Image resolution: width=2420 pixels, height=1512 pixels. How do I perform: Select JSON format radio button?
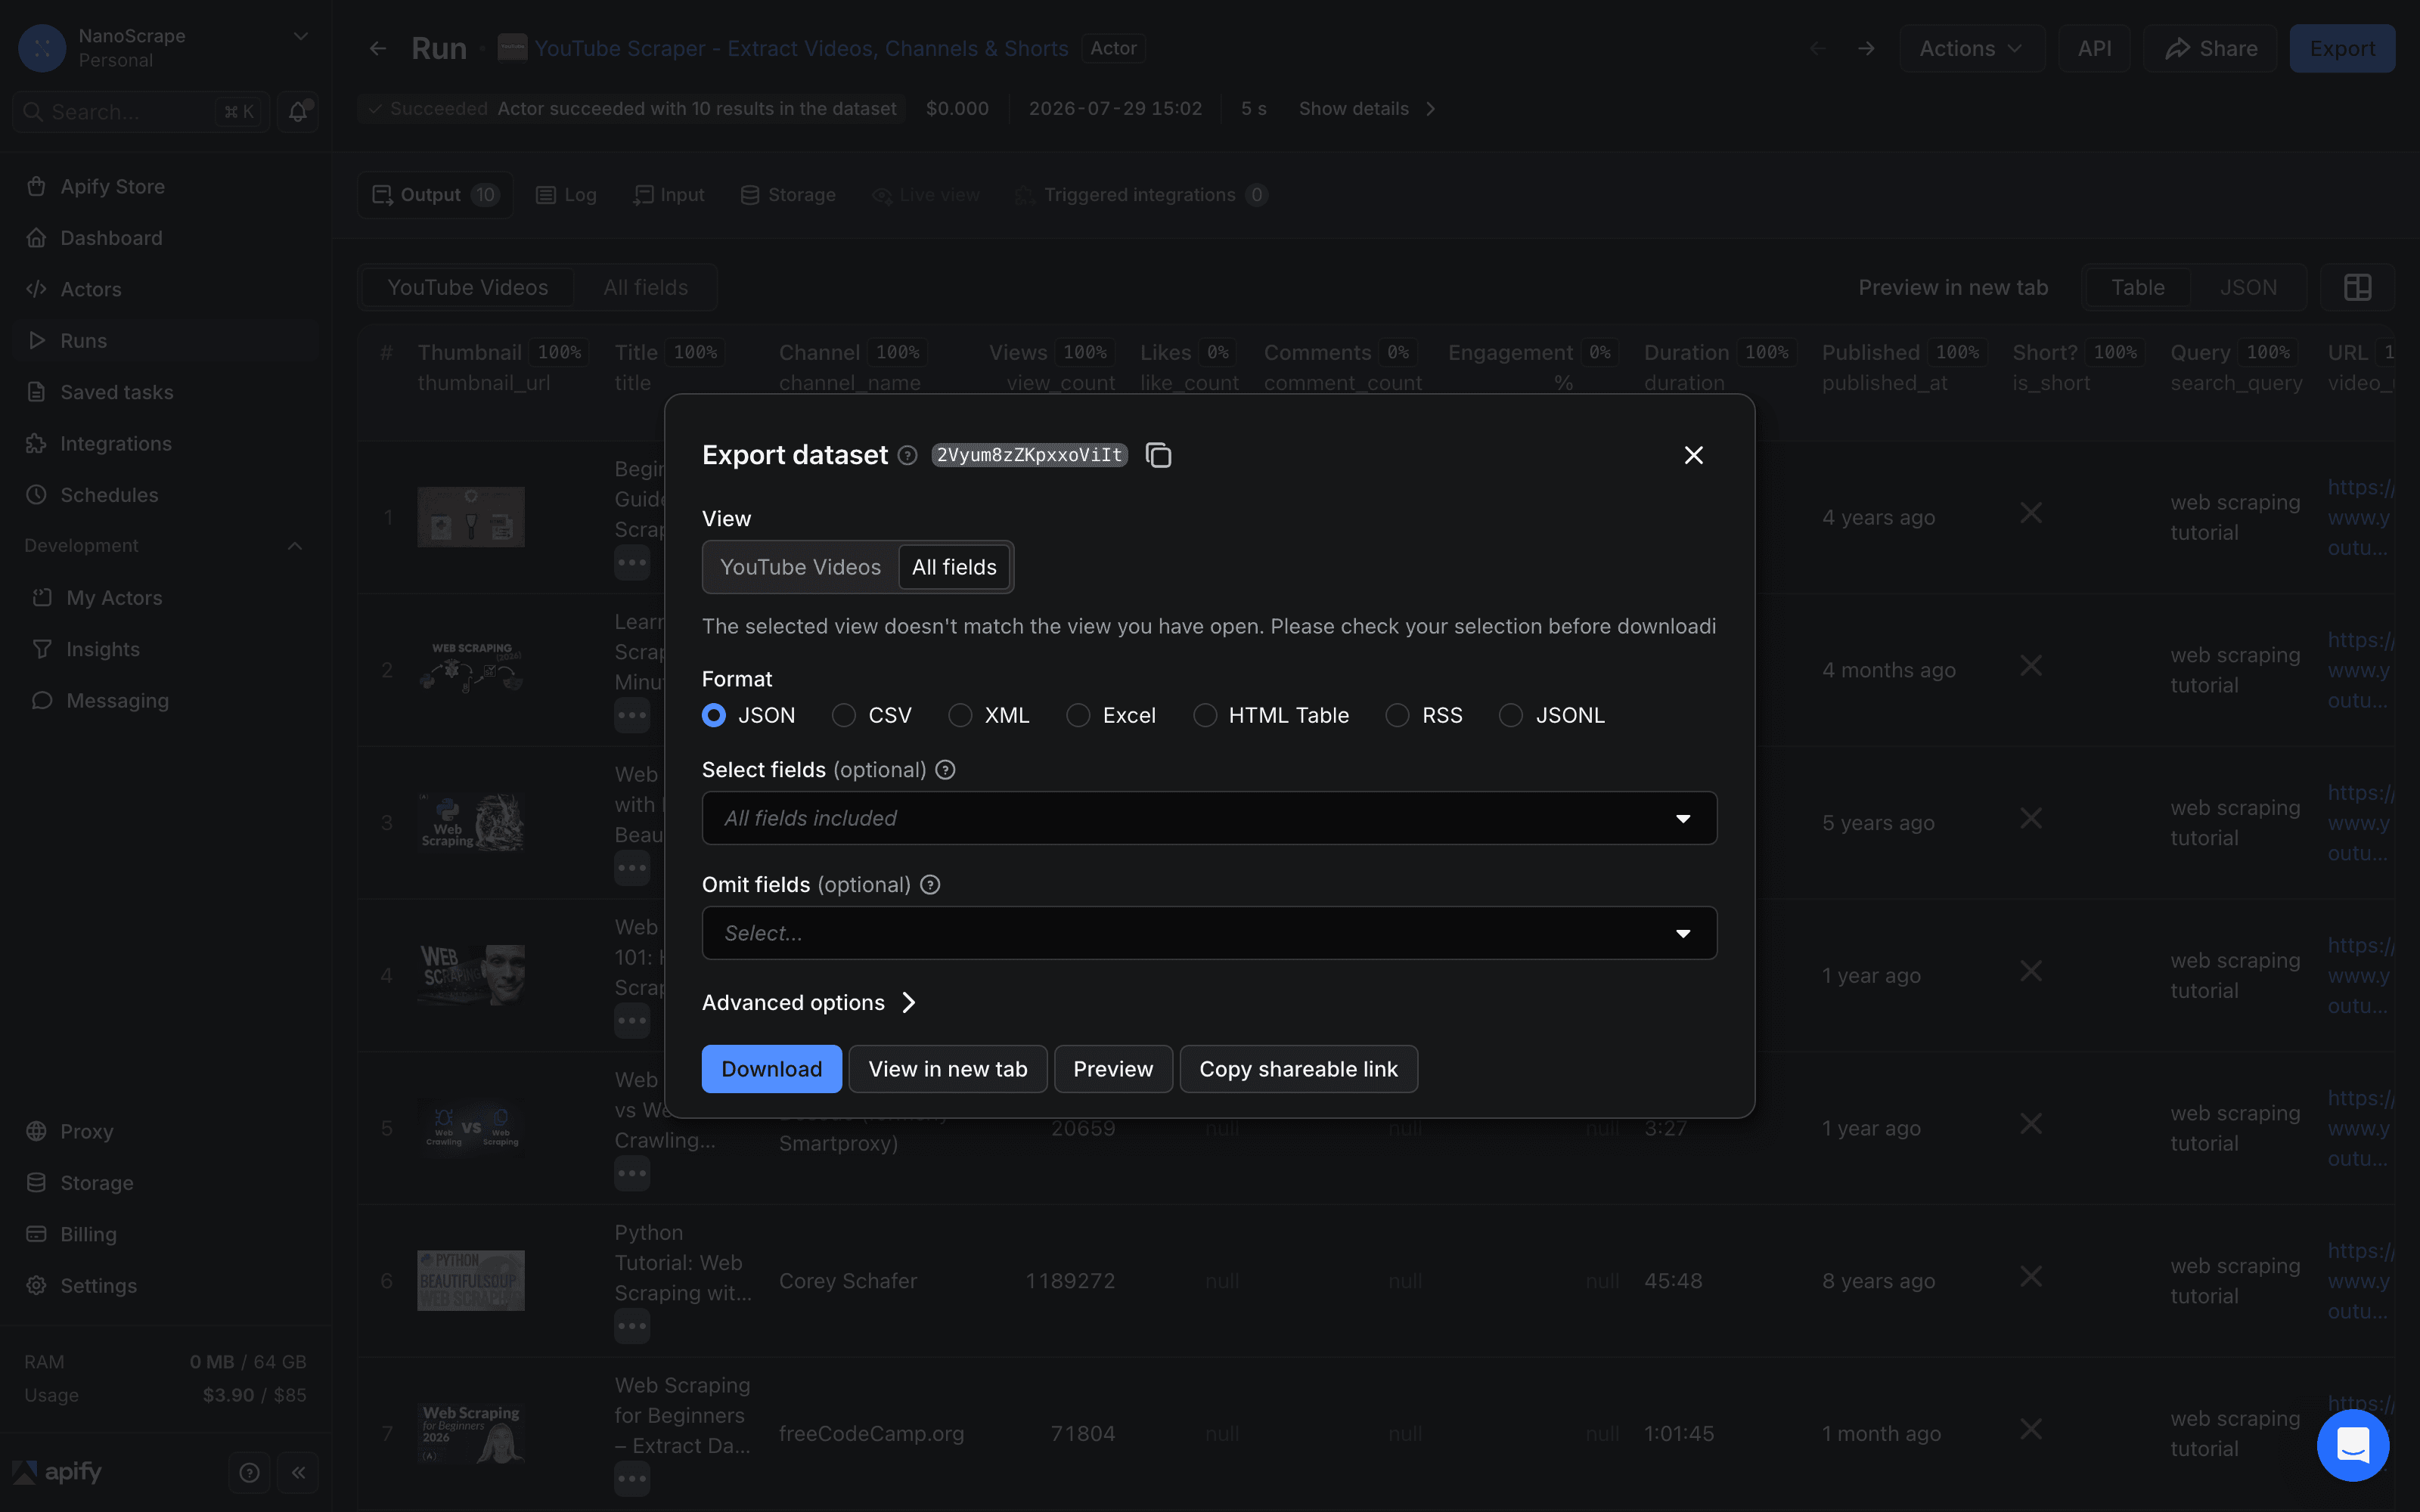(x=714, y=715)
